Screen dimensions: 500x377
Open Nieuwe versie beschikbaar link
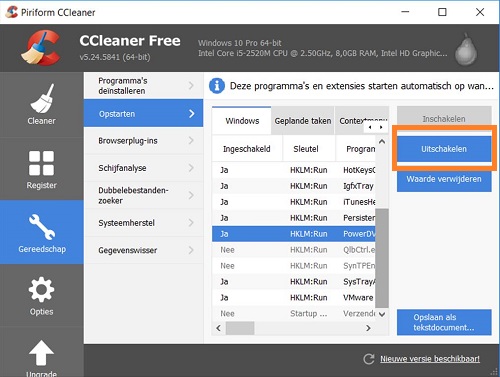[430, 359]
